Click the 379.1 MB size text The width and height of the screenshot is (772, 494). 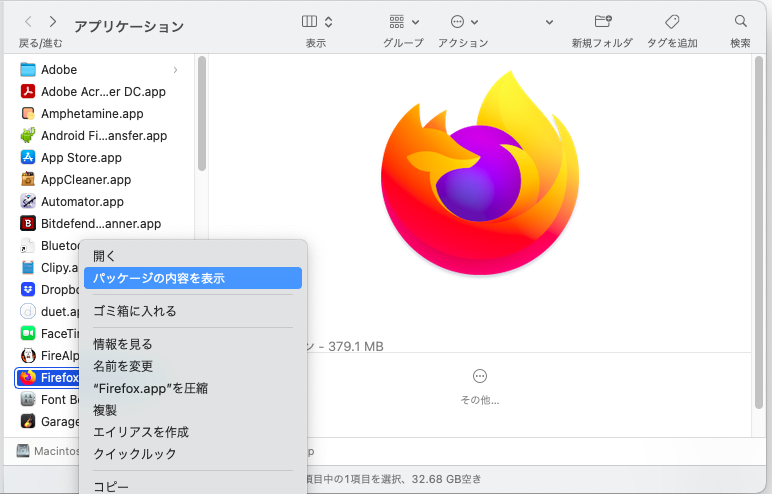[356, 347]
